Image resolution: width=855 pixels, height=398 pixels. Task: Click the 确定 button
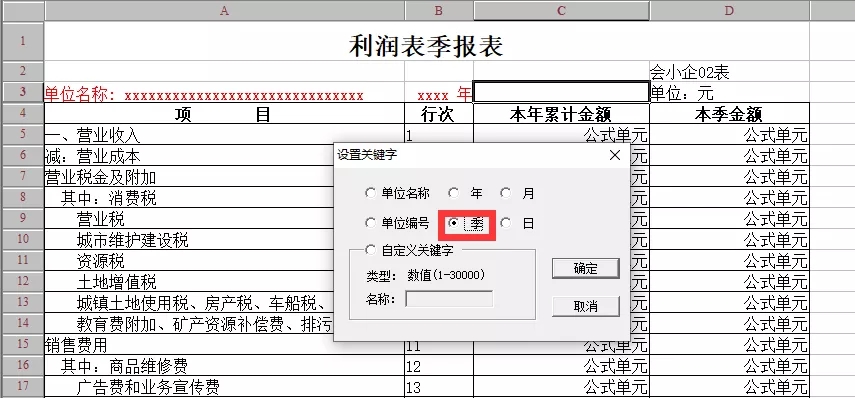(586, 268)
